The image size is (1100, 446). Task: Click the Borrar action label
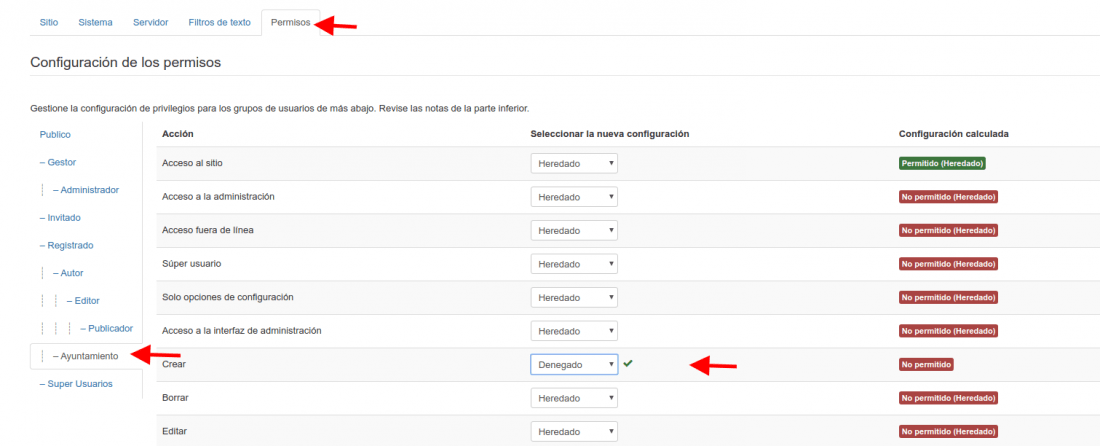click(x=175, y=398)
